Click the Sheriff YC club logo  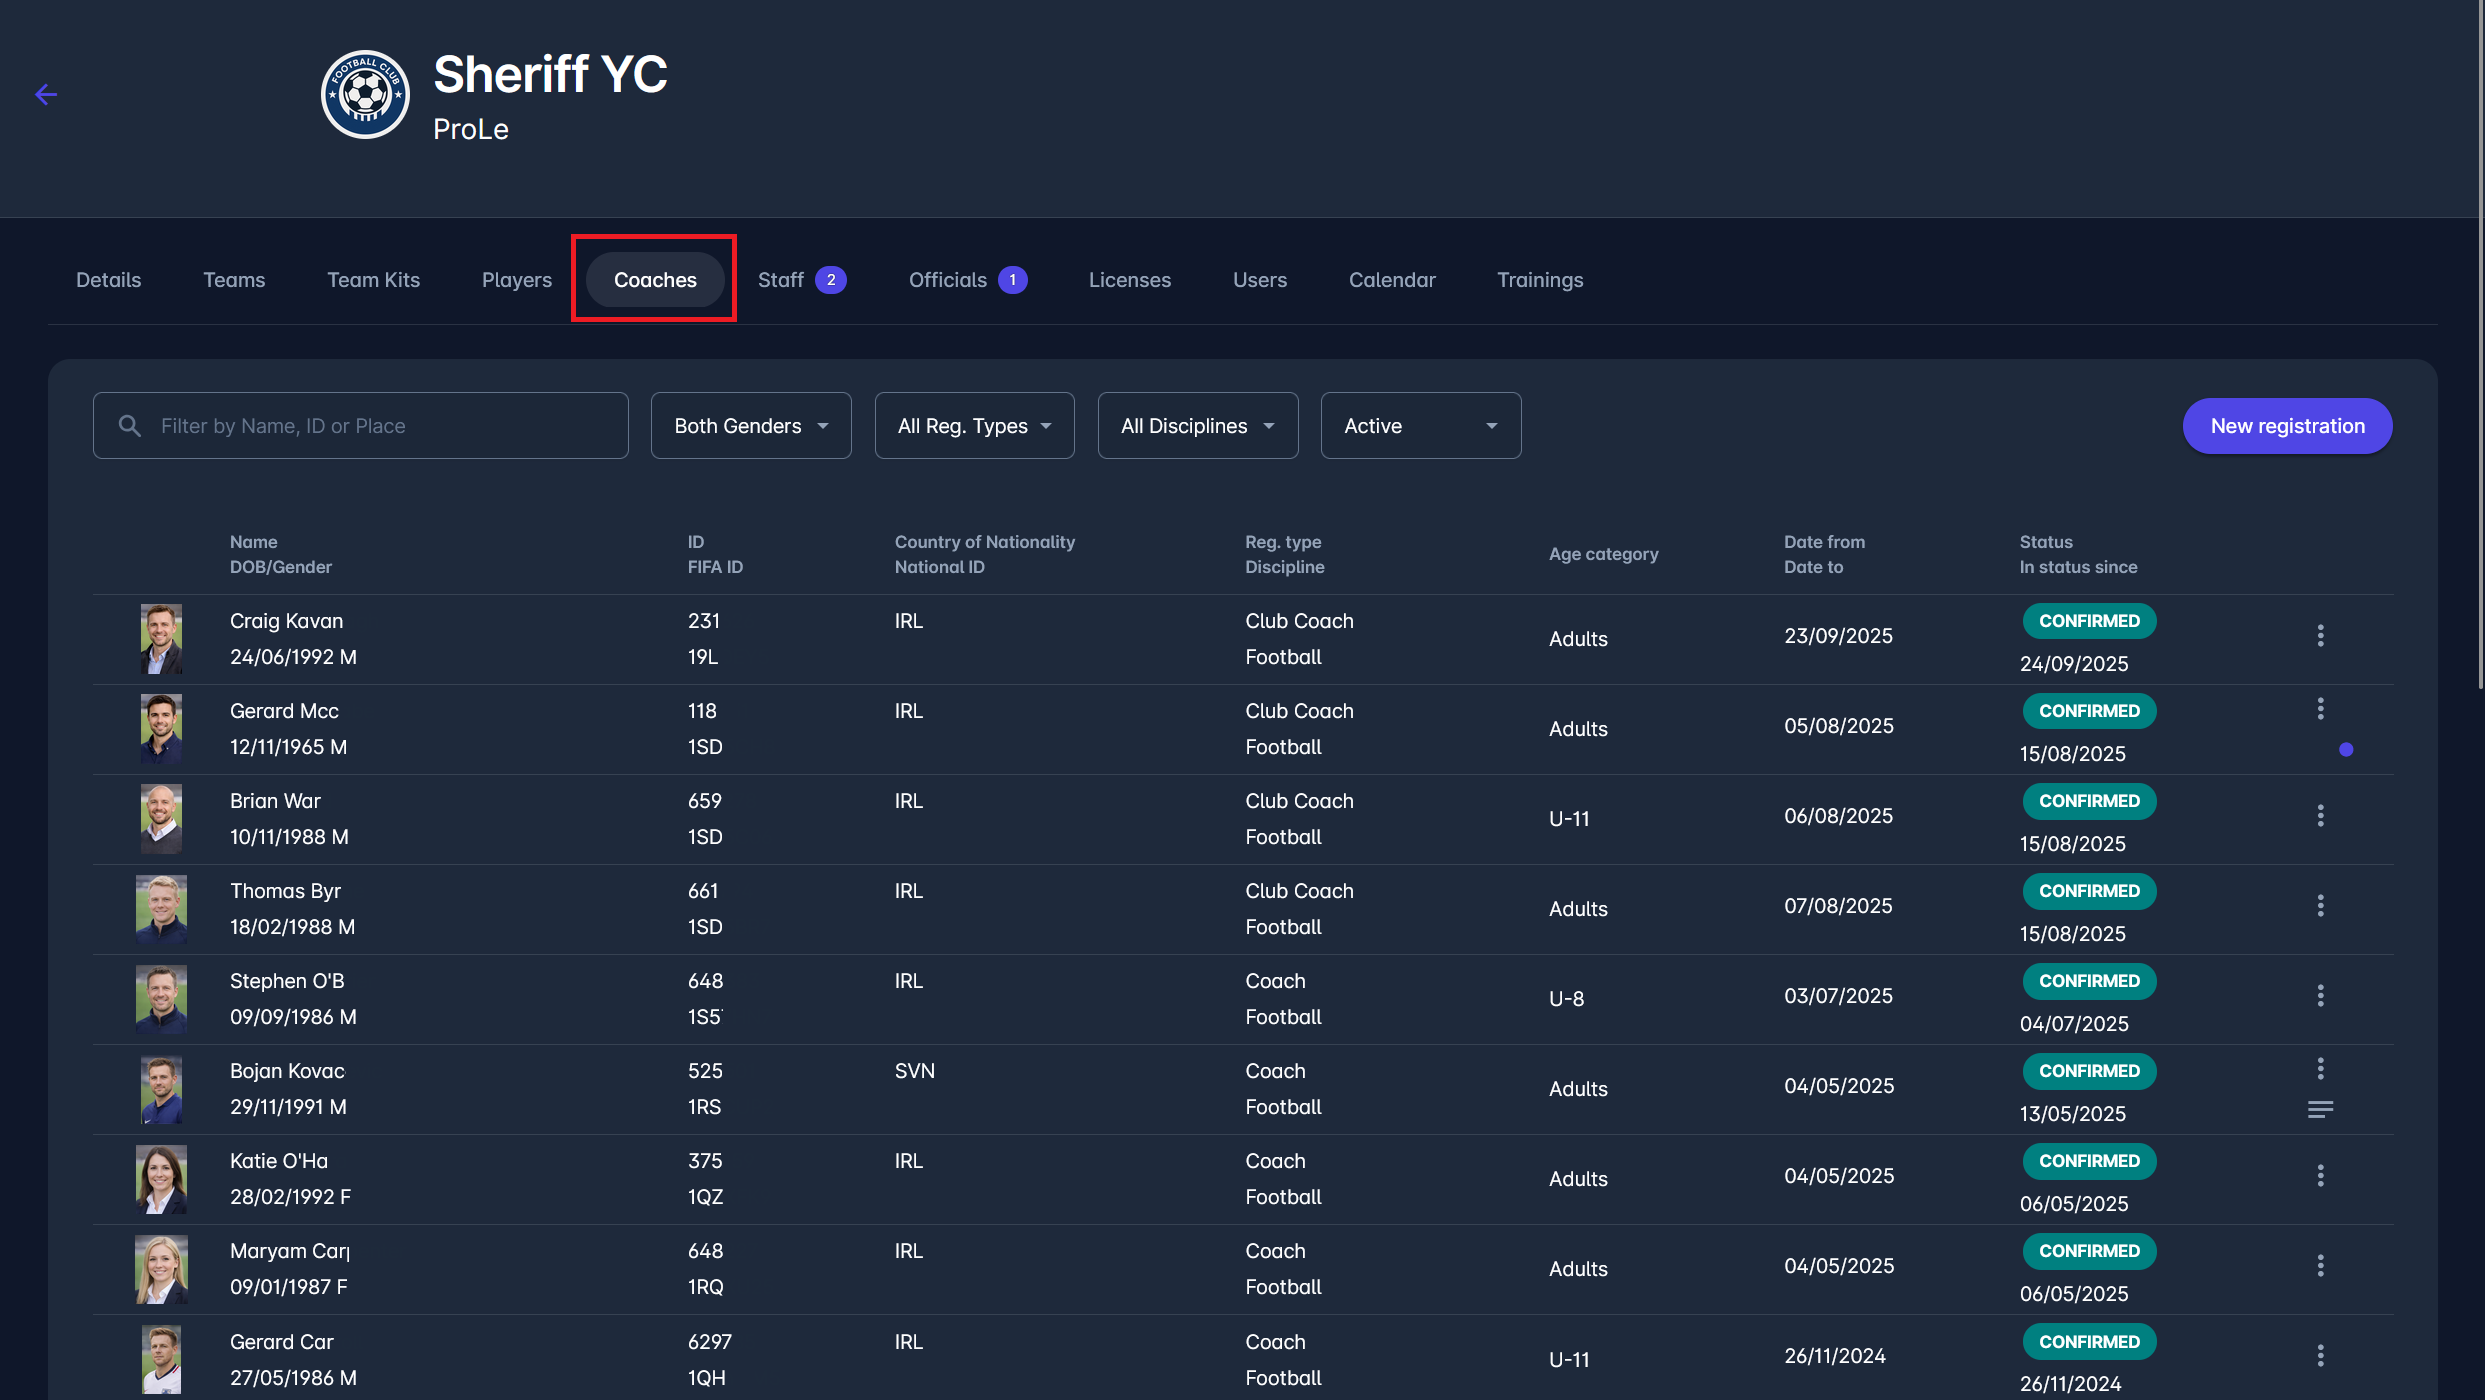point(365,94)
